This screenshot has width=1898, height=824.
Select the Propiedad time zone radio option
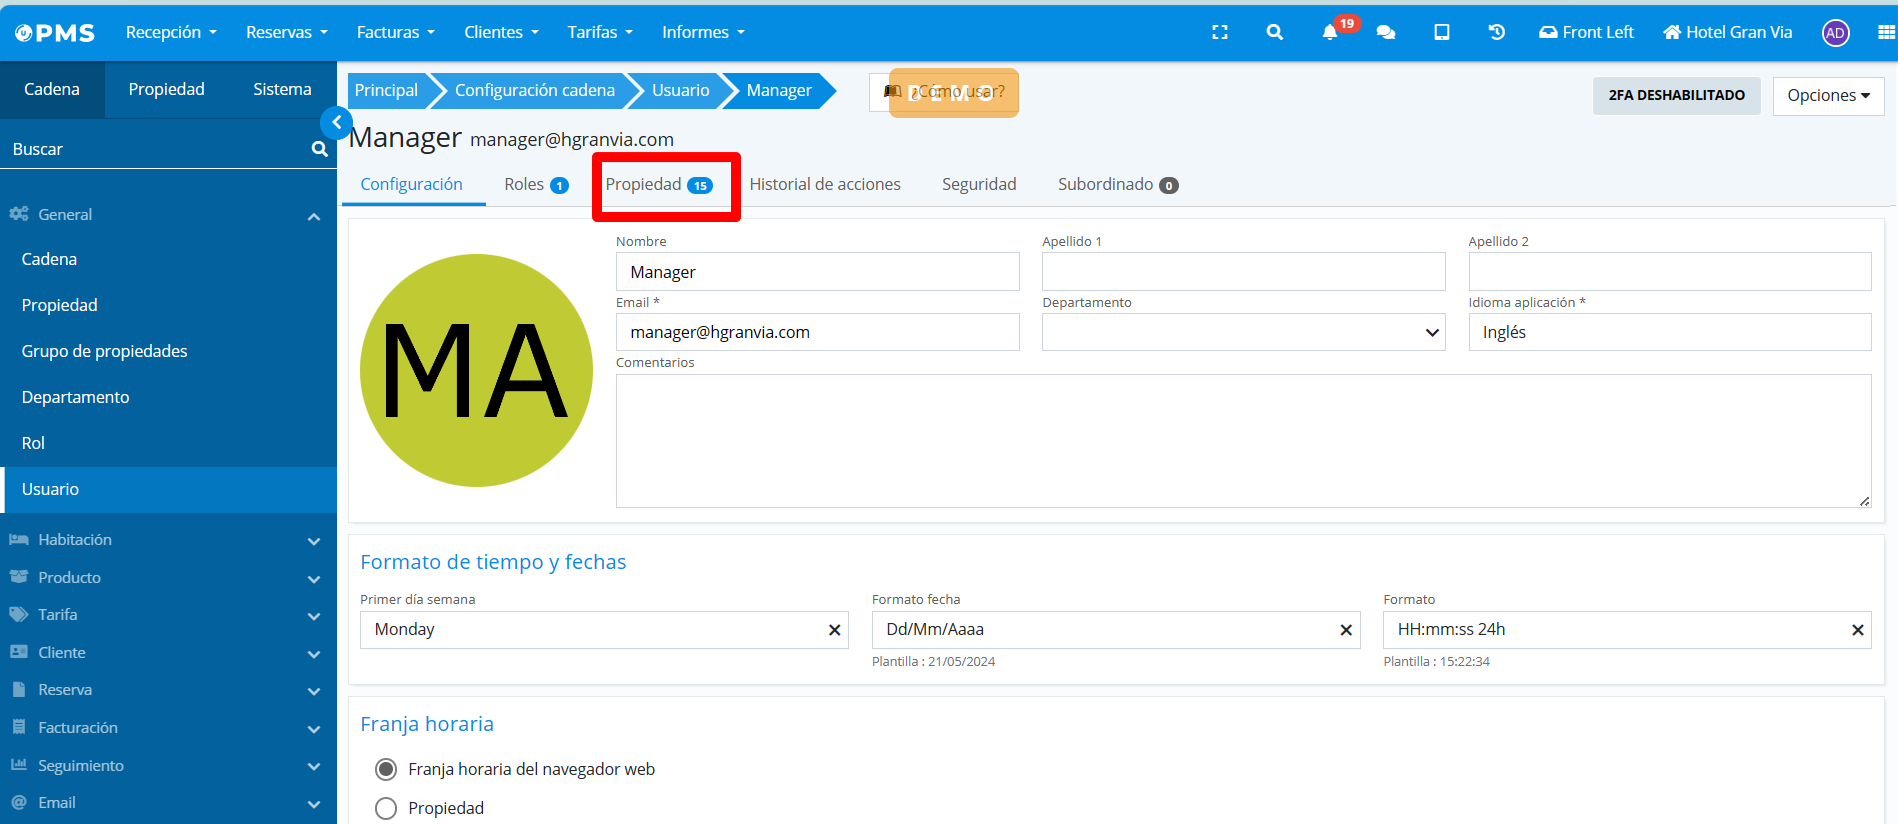(386, 808)
